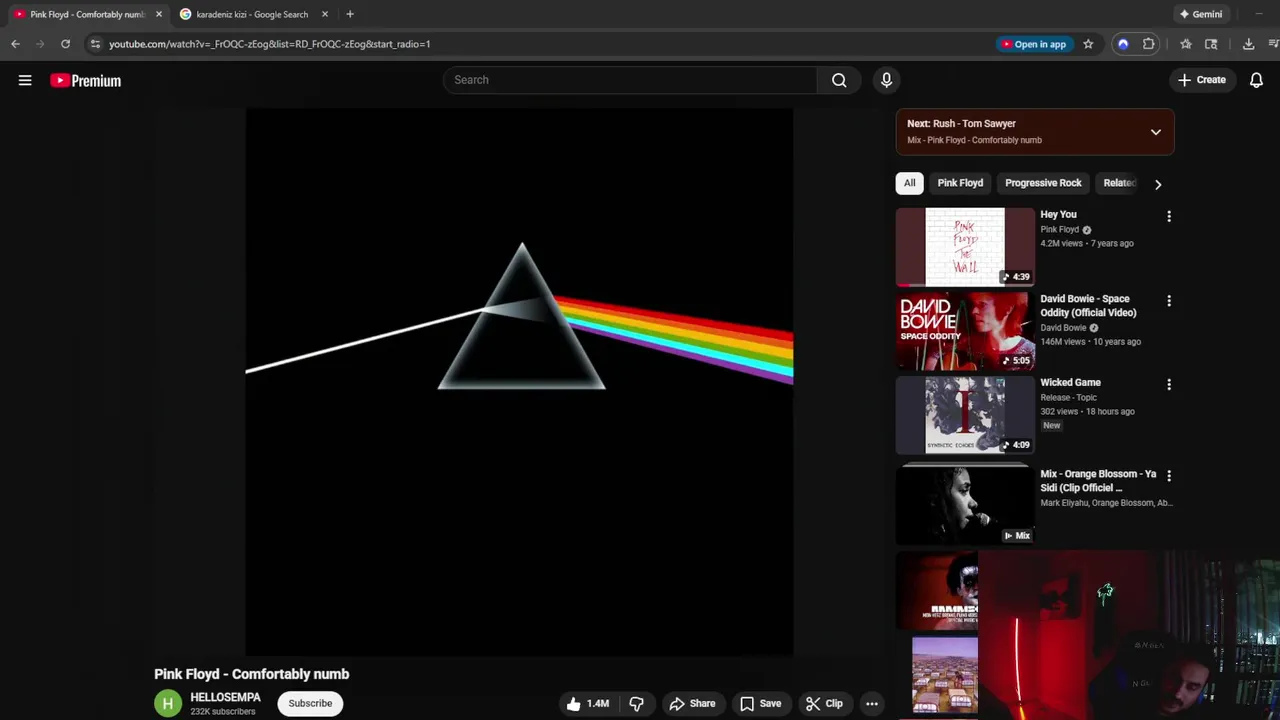Image resolution: width=1280 pixels, height=720 pixels.
Task: Switch to karadeniz kizi Google Search tab
Action: tap(252, 14)
